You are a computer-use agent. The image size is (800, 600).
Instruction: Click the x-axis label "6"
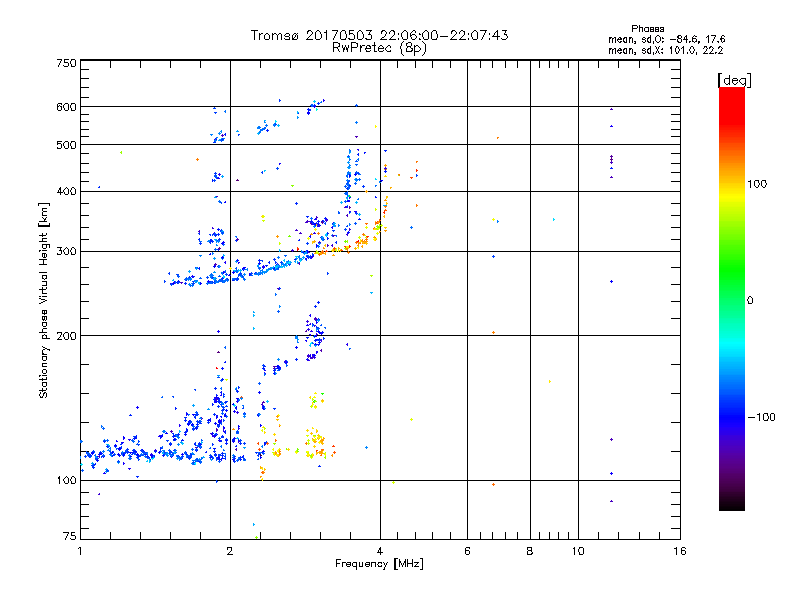[x=467, y=551]
